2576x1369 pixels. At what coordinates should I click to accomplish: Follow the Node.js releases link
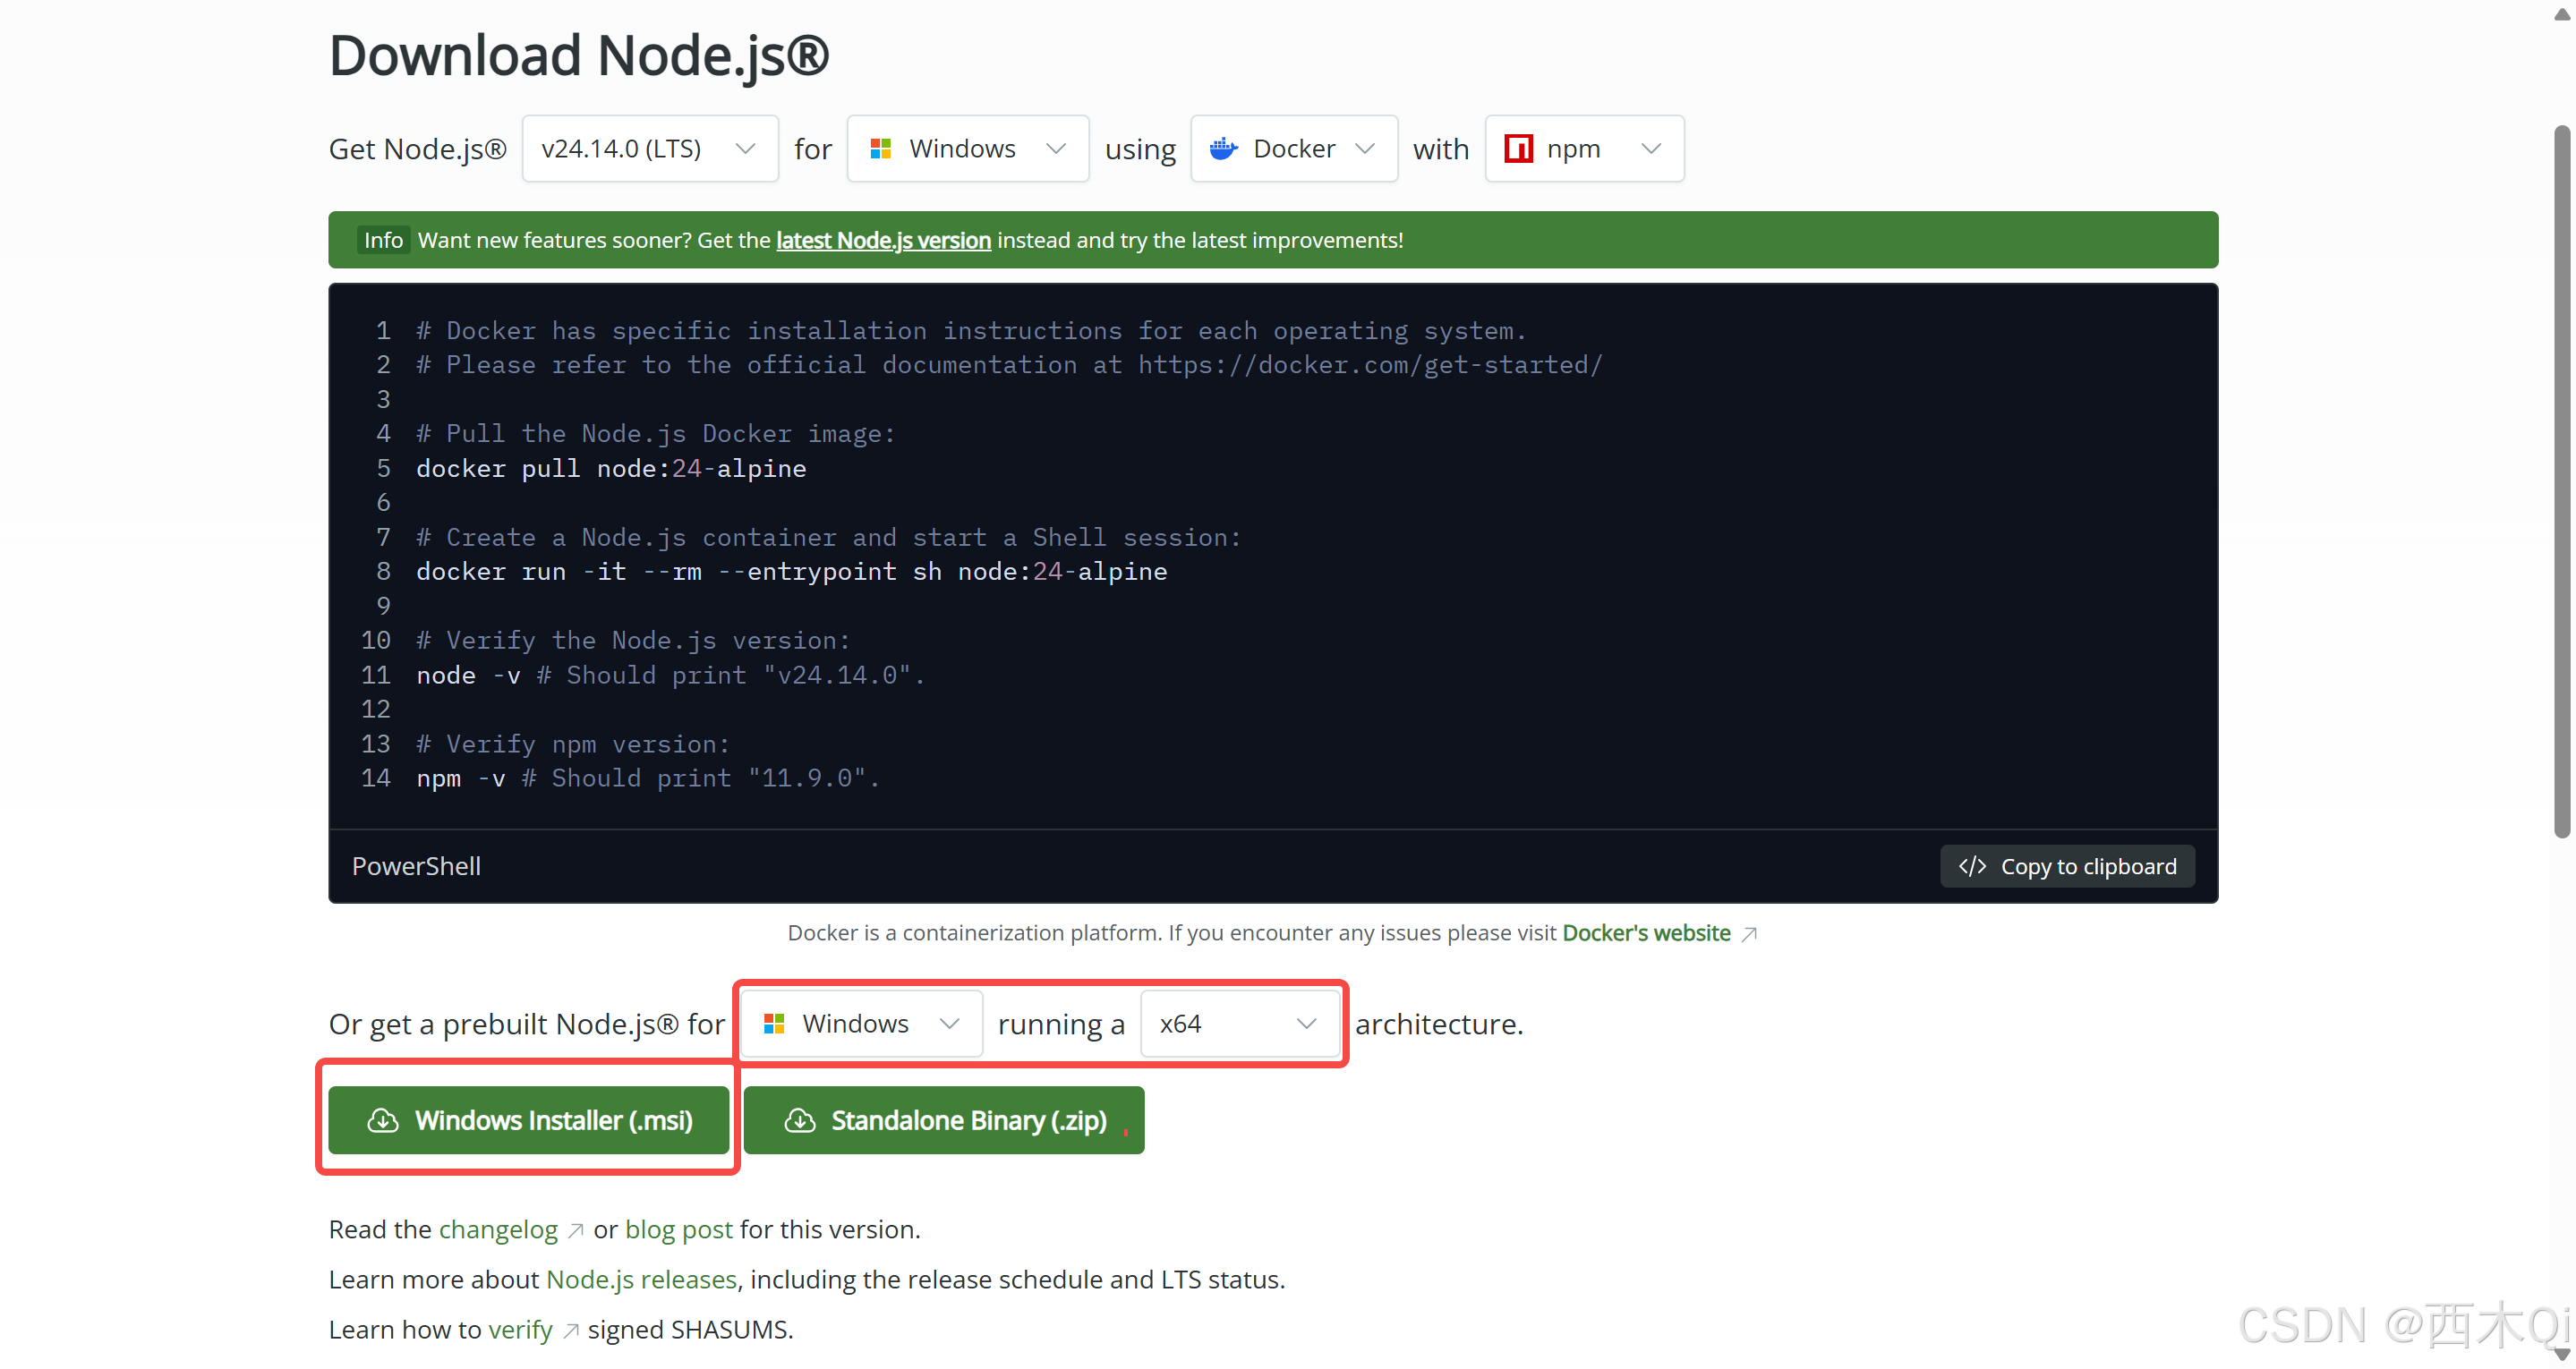[x=641, y=1280]
